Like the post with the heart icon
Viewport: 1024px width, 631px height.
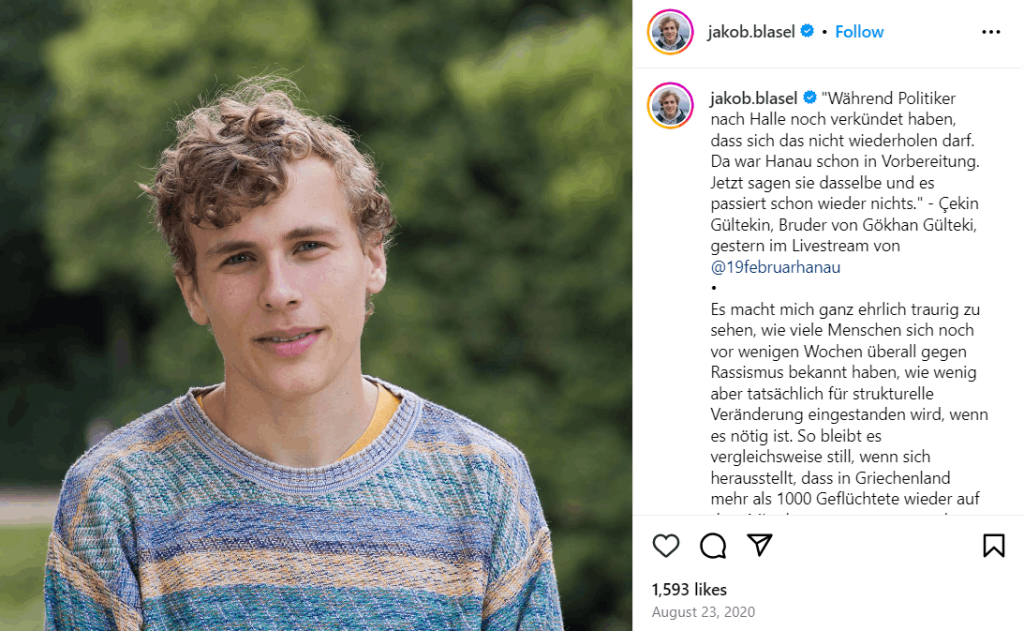[x=666, y=545]
